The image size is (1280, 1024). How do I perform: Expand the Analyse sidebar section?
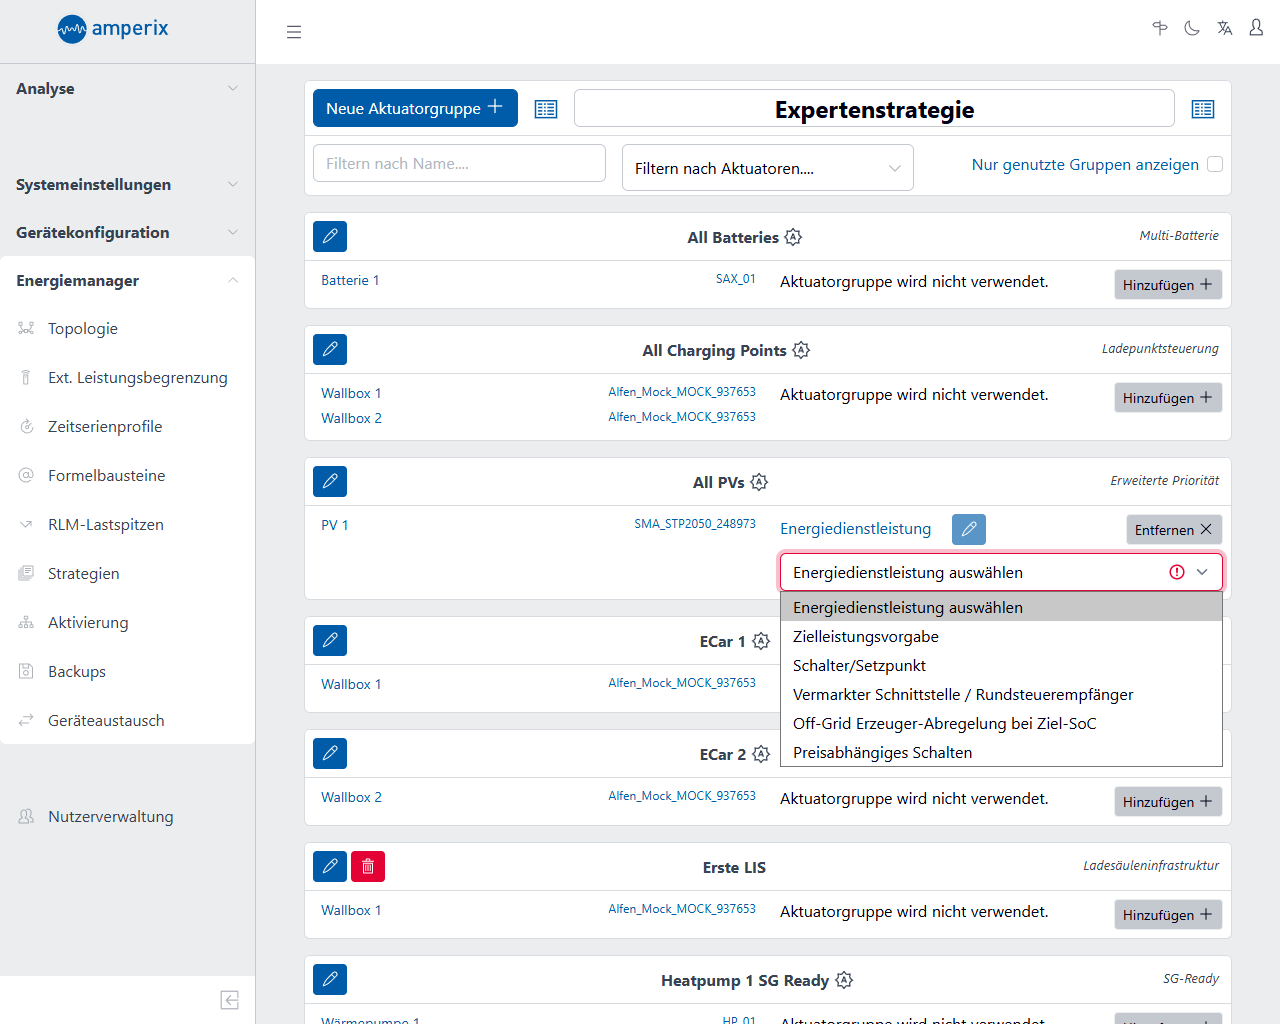(127, 89)
